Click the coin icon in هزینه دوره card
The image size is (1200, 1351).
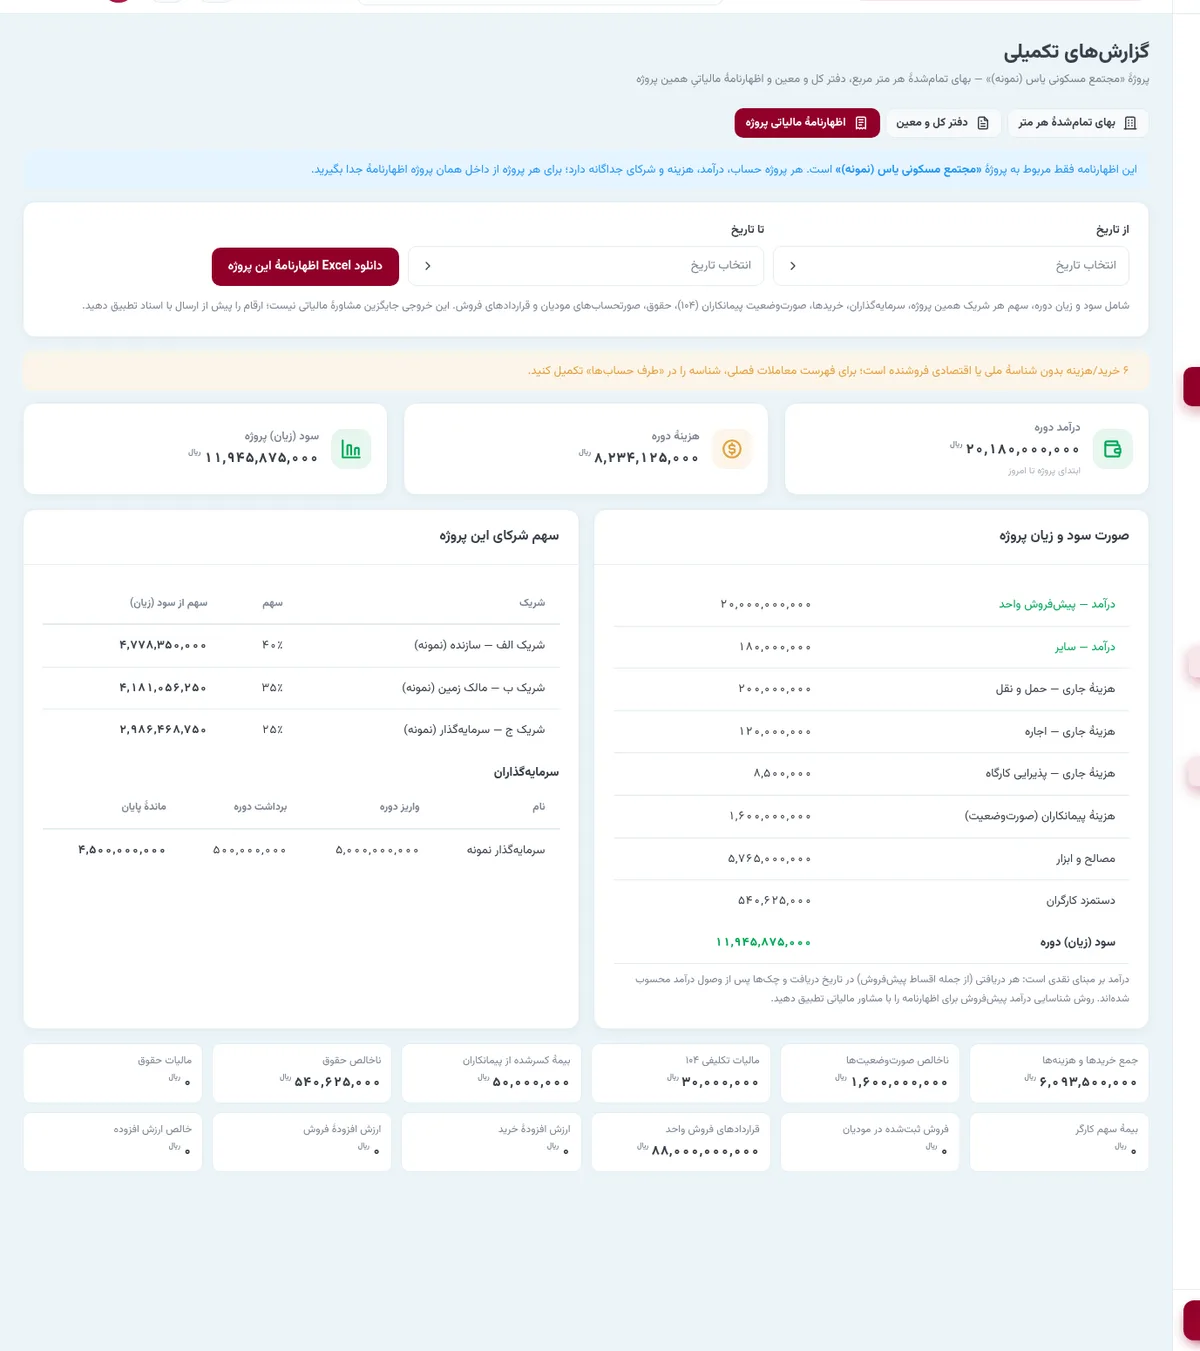tap(732, 449)
